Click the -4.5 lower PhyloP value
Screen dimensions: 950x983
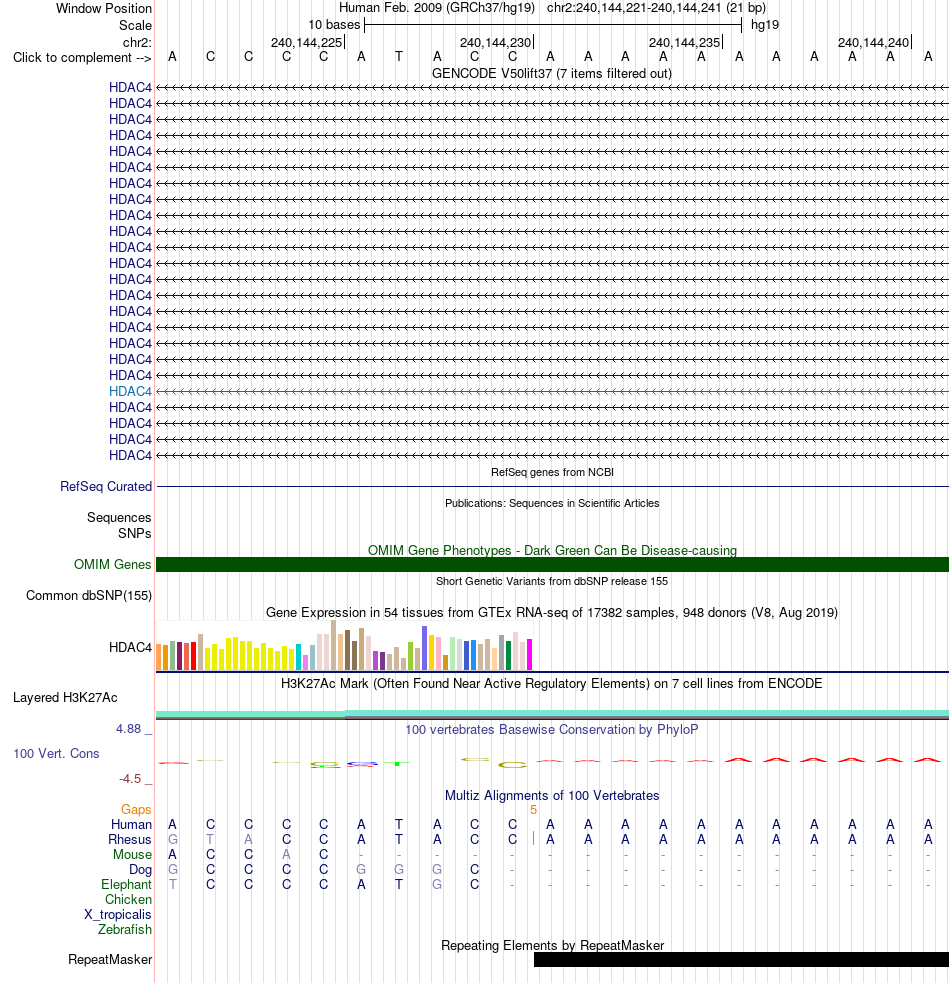(x=130, y=779)
